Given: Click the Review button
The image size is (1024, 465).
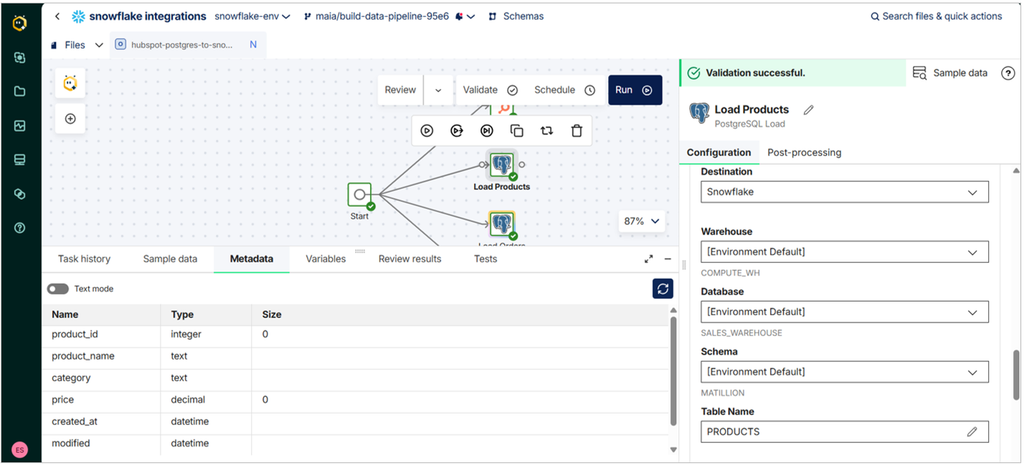Looking at the screenshot, I should (400, 90).
